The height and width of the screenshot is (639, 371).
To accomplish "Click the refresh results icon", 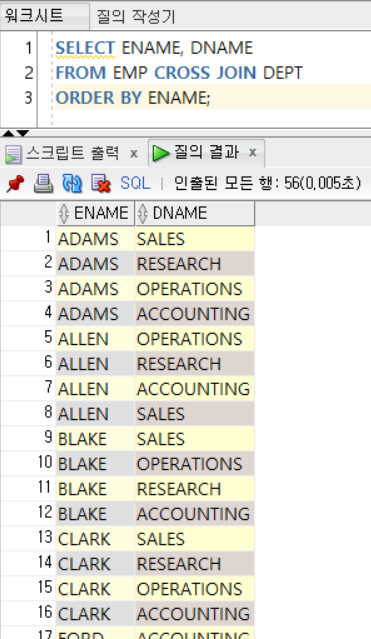I will coord(72,183).
